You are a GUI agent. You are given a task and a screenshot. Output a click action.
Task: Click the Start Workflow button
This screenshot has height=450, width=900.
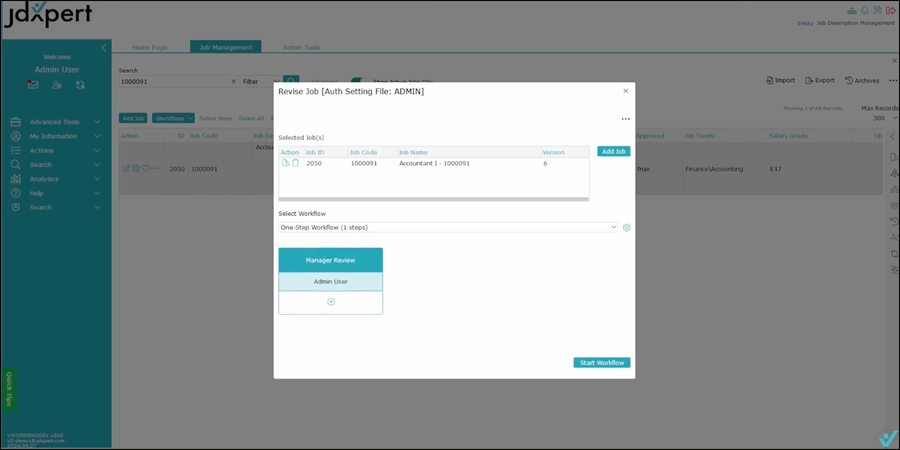[601, 363]
